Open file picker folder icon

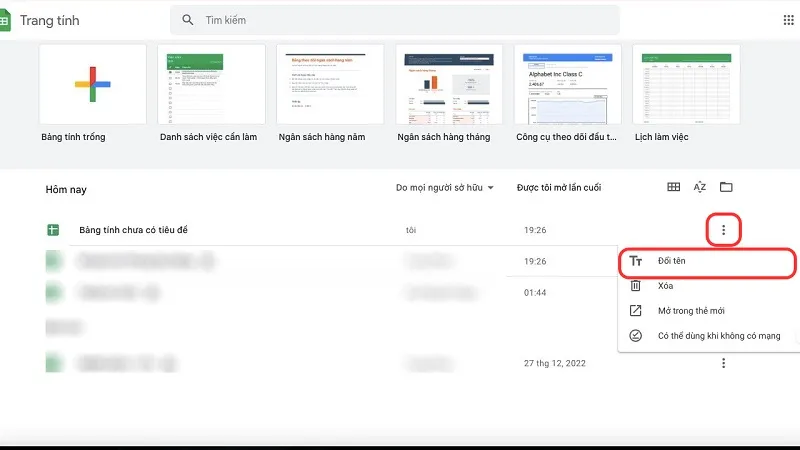click(x=726, y=187)
